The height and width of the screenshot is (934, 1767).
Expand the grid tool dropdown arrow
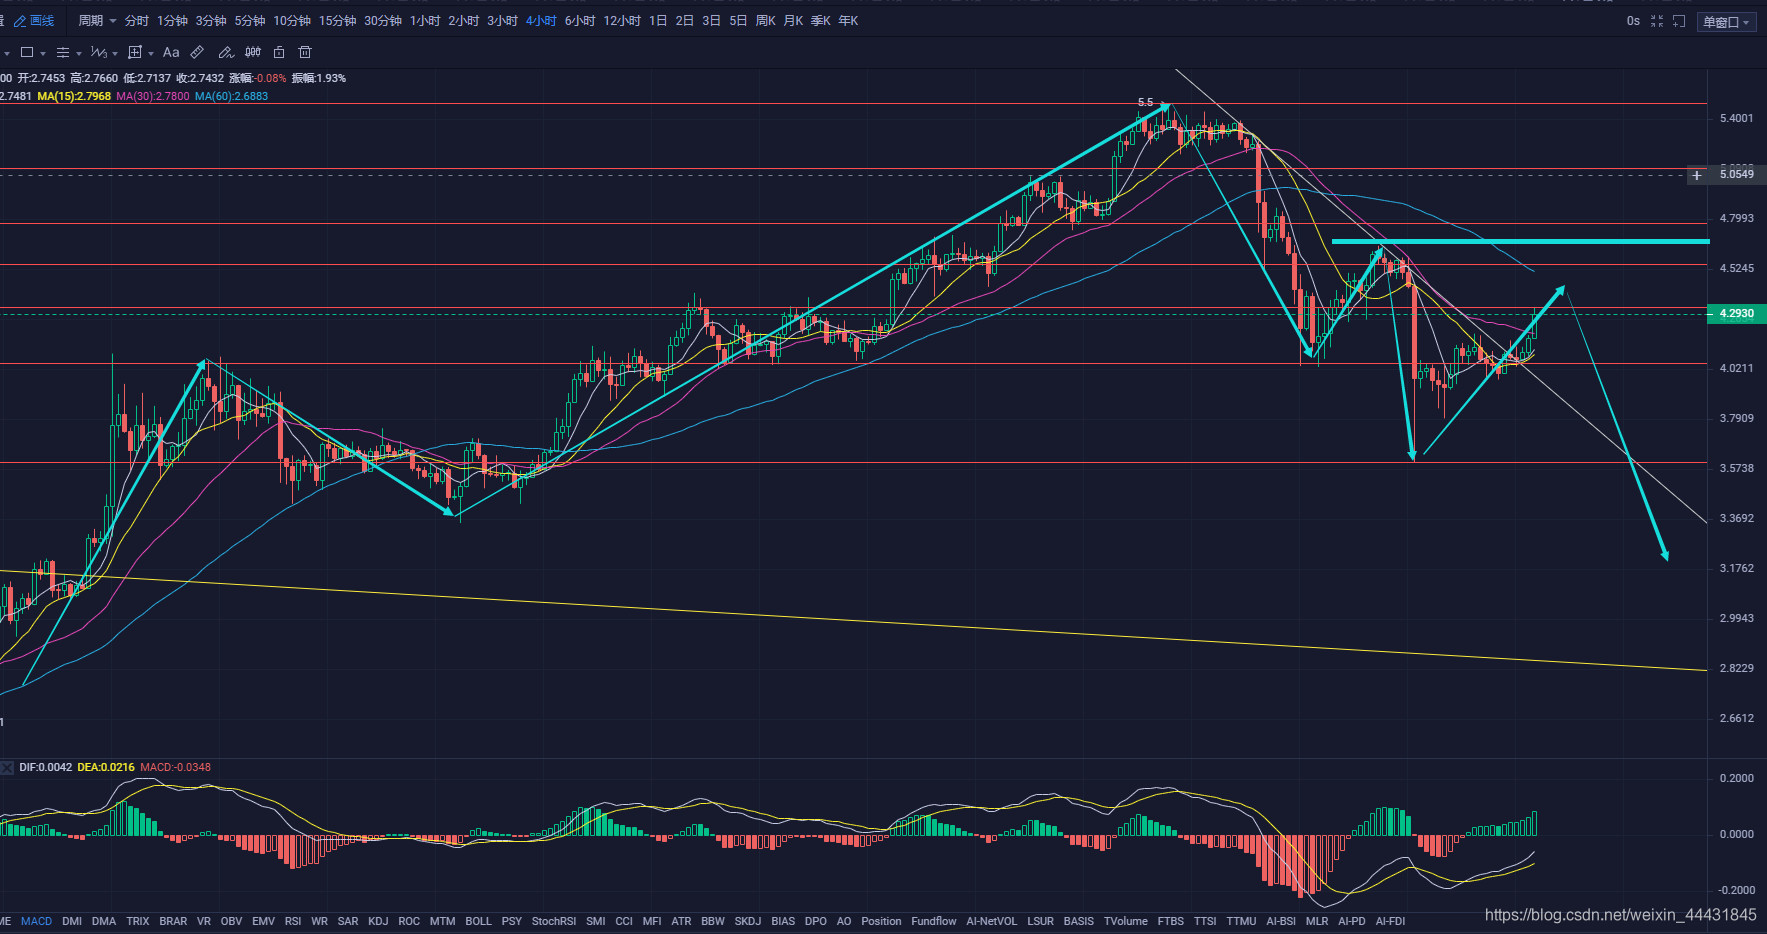pos(151,53)
